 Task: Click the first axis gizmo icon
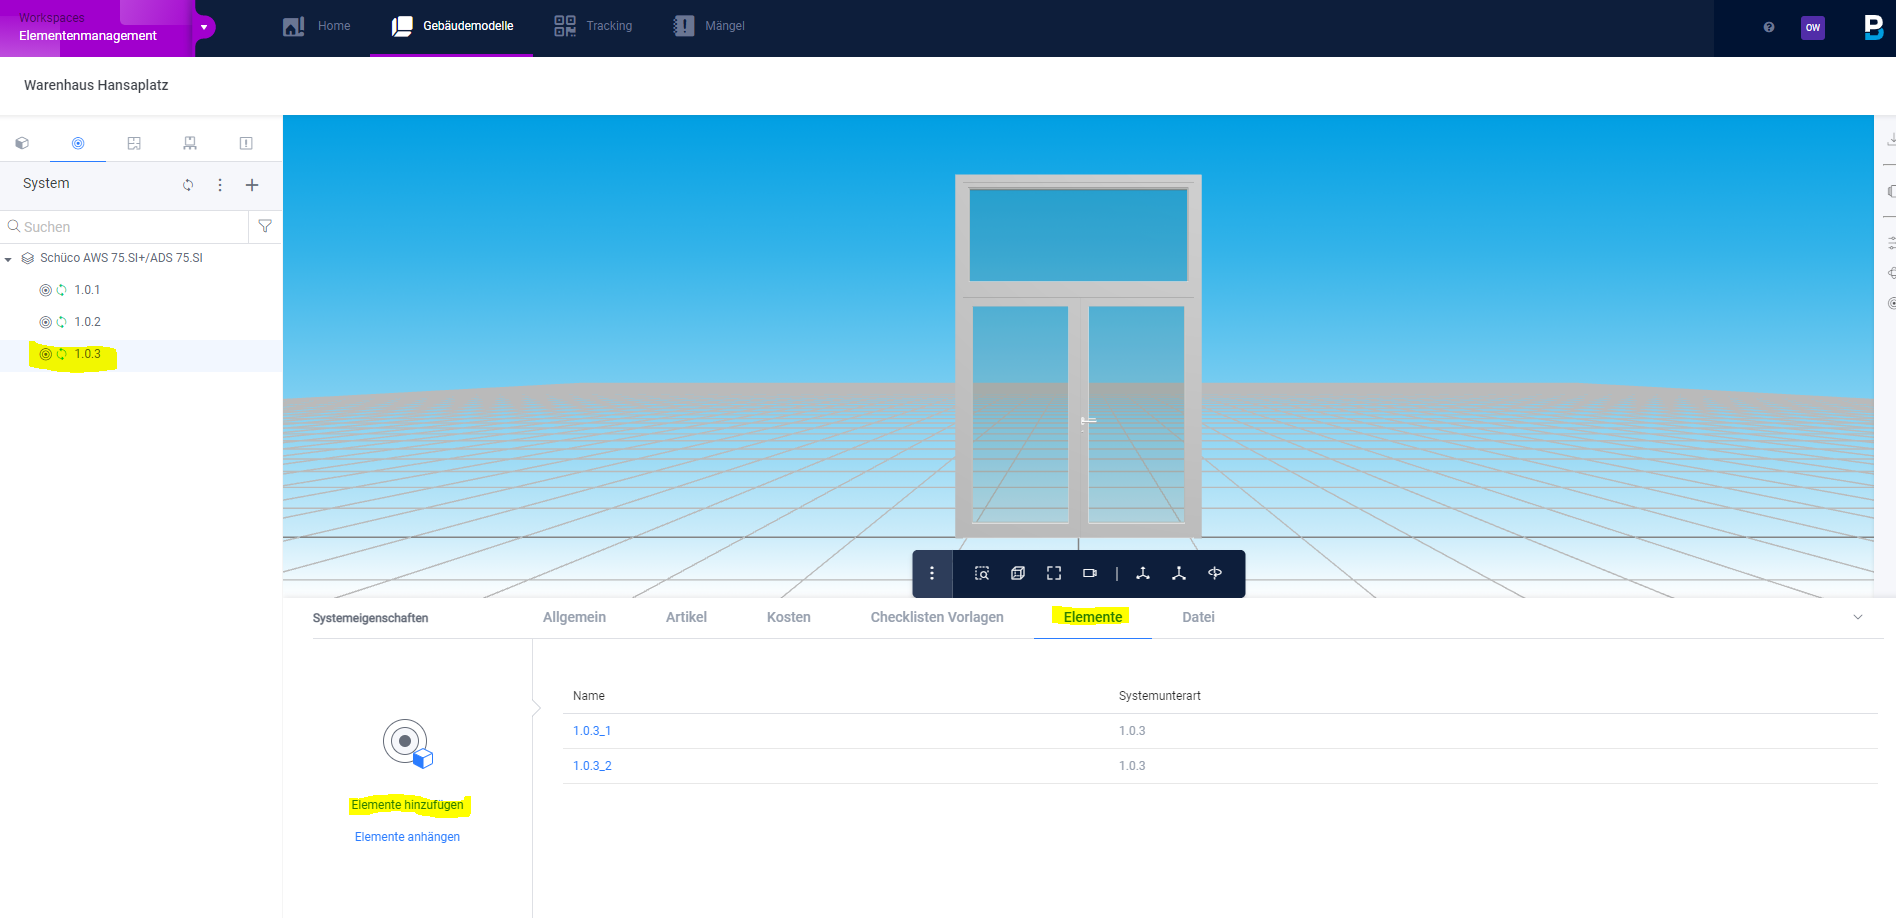pos(1143,573)
